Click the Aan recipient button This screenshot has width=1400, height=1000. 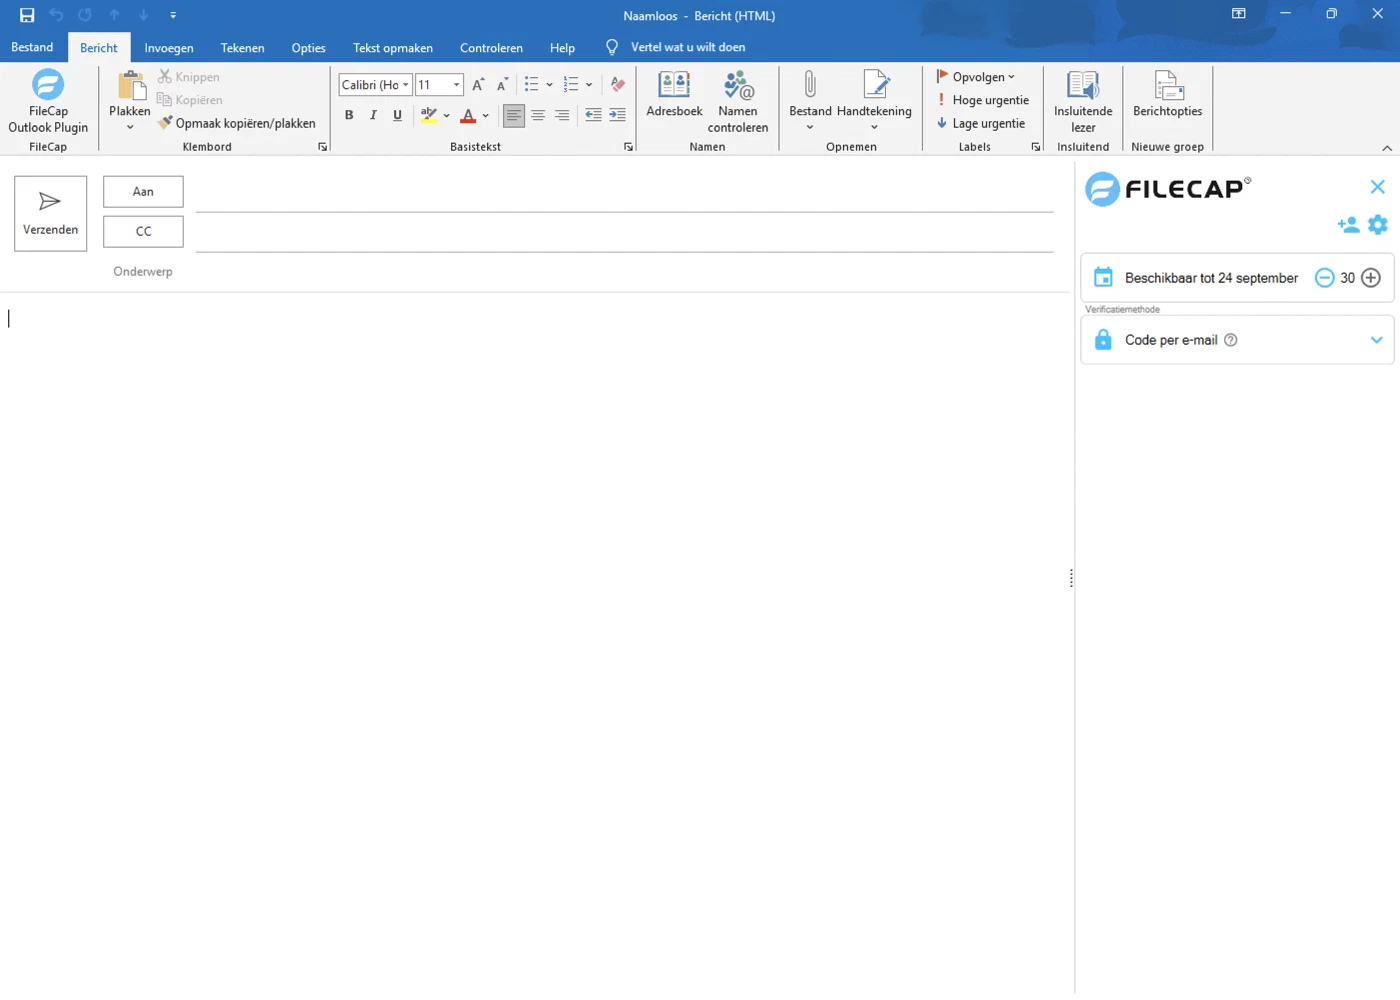[143, 191]
